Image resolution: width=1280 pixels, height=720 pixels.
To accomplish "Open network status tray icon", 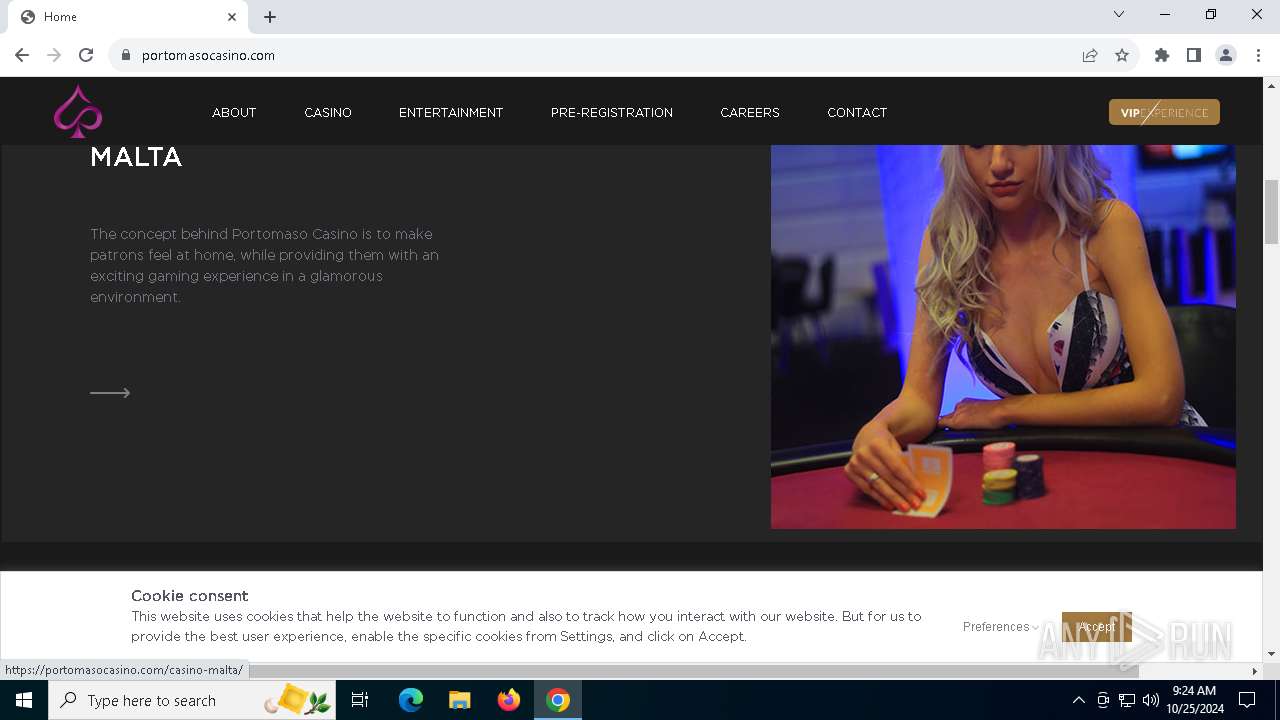I will (1127, 700).
